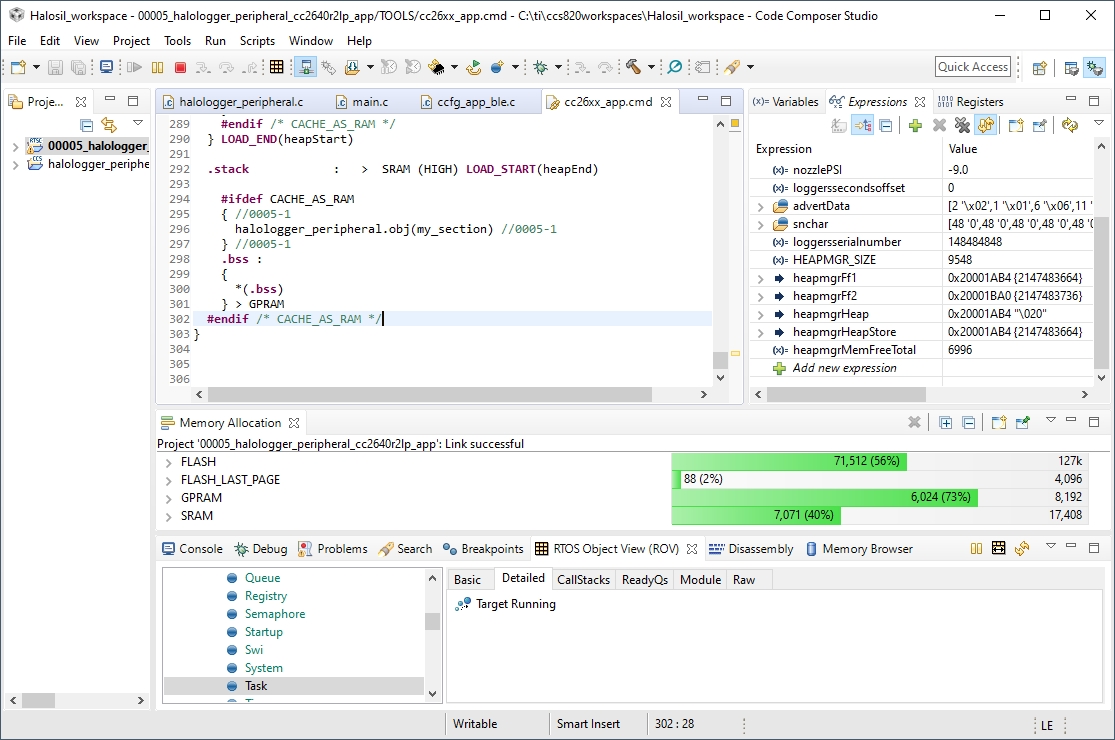
Task: Toggle the type names button in Expressions
Action: pyautogui.click(x=838, y=125)
